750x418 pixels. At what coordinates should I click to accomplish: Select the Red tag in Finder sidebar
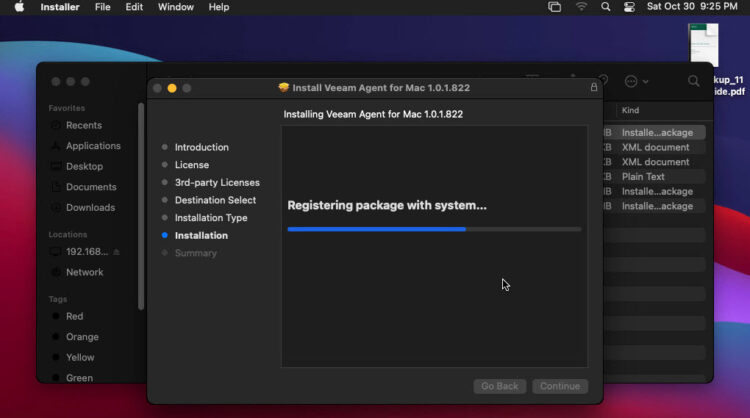pyautogui.click(x=74, y=316)
